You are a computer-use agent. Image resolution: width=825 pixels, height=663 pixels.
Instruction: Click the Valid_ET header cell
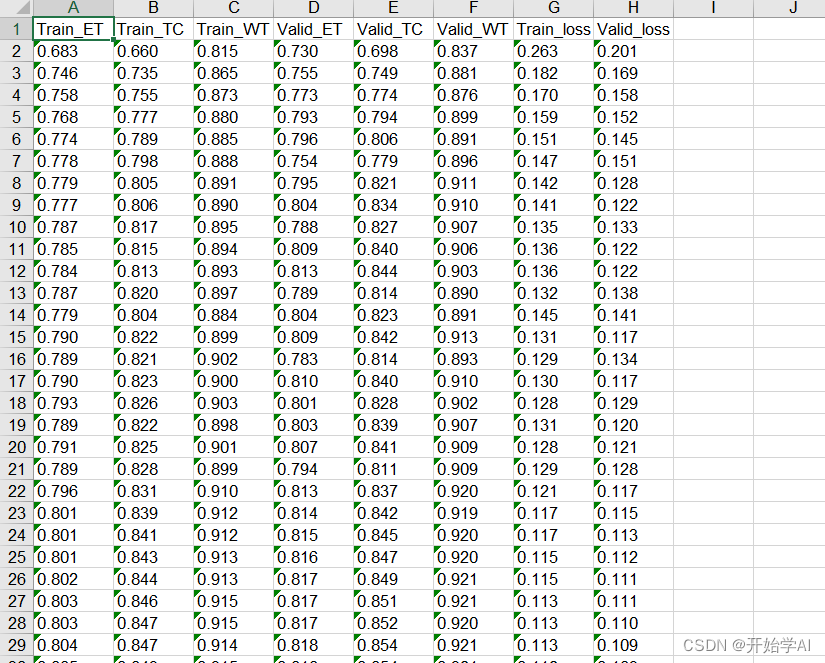pyautogui.click(x=313, y=29)
